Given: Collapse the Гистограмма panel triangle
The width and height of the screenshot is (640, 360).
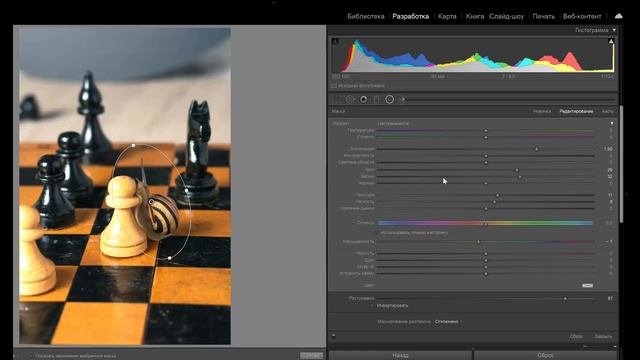Looking at the screenshot, I should pyautogui.click(x=614, y=30).
